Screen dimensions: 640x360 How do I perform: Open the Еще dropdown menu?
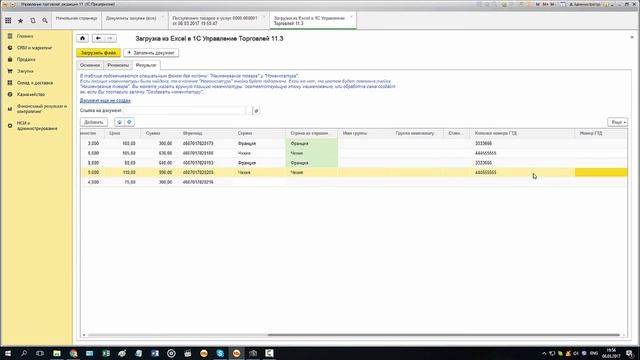(618, 122)
